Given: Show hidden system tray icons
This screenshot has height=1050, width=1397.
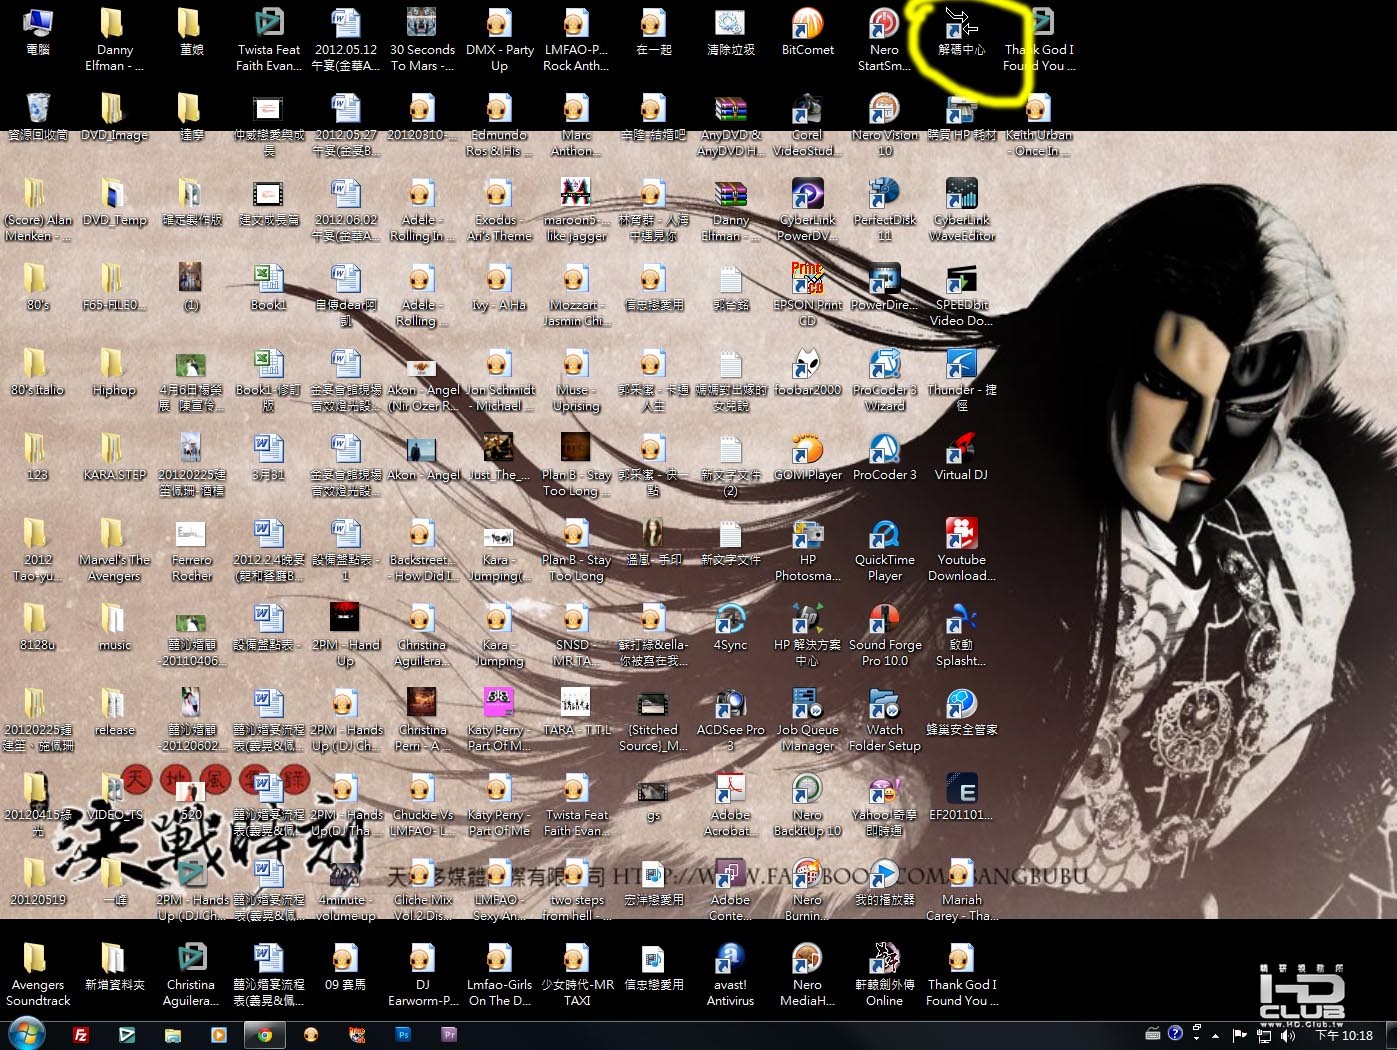Looking at the screenshot, I should 1215,1035.
